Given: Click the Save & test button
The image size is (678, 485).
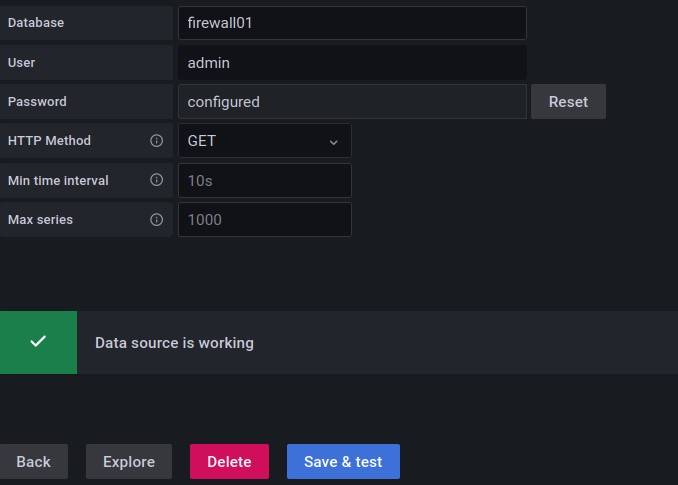Looking at the screenshot, I should coord(343,462).
